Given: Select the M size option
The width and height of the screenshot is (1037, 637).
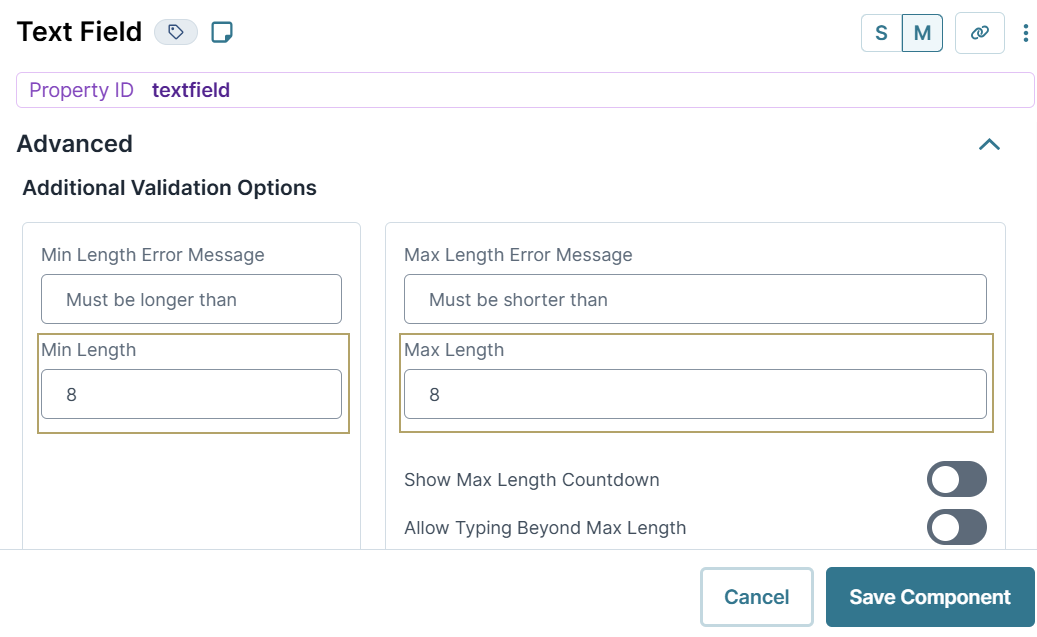Looking at the screenshot, I should click(922, 32).
